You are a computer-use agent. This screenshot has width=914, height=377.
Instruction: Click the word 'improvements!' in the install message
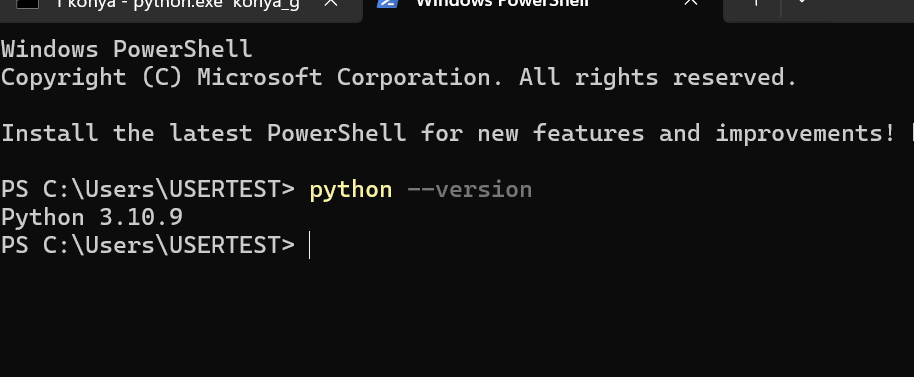pyautogui.click(x=806, y=133)
